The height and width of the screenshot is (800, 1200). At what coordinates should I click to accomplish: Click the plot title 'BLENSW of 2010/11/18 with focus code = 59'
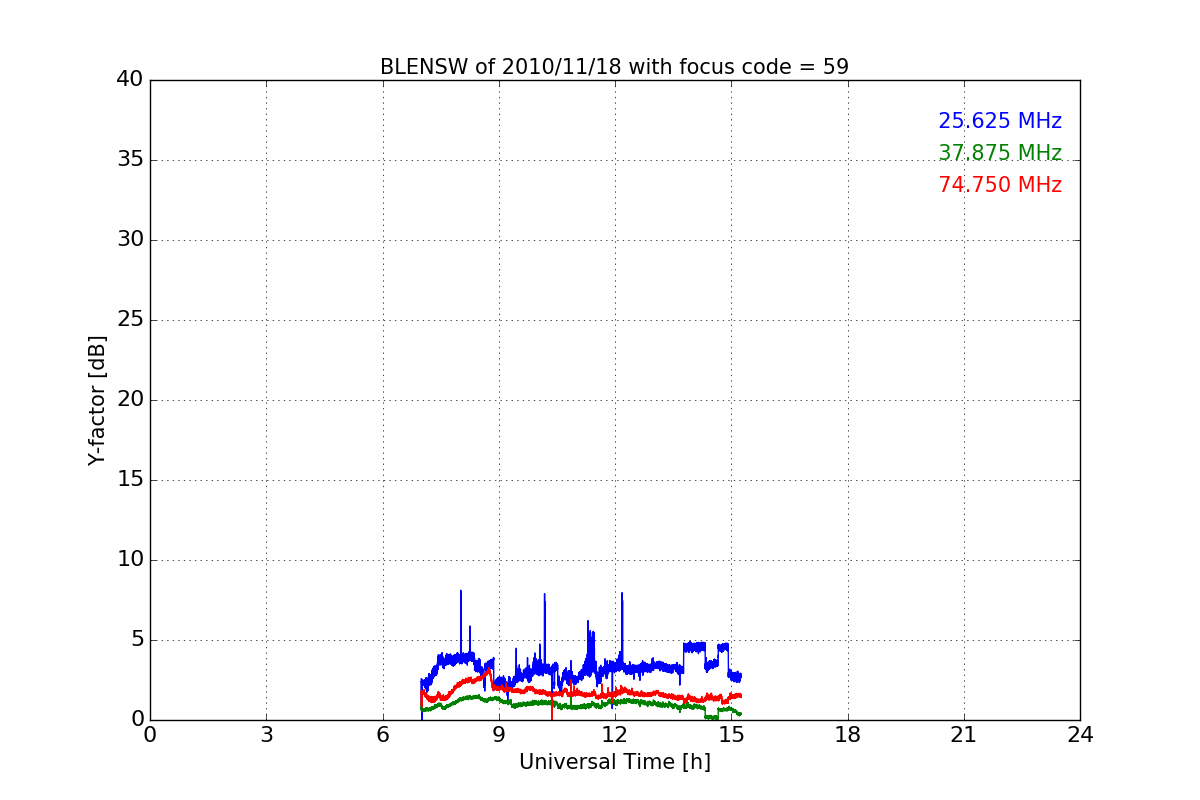tap(614, 67)
